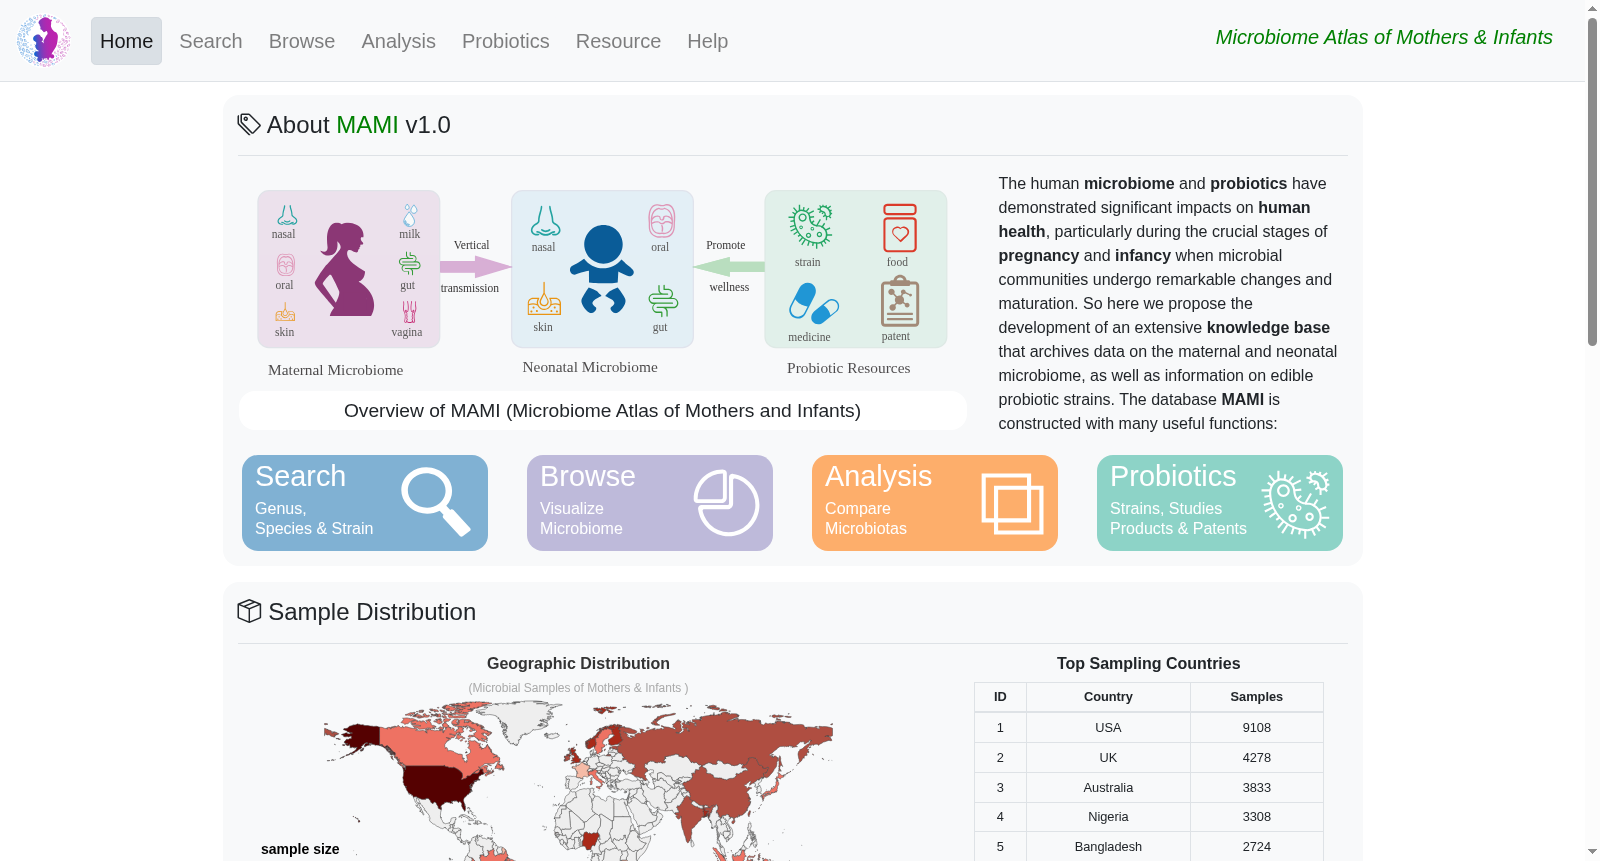Click the 3308 samples value

pyautogui.click(x=1257, y=817)
